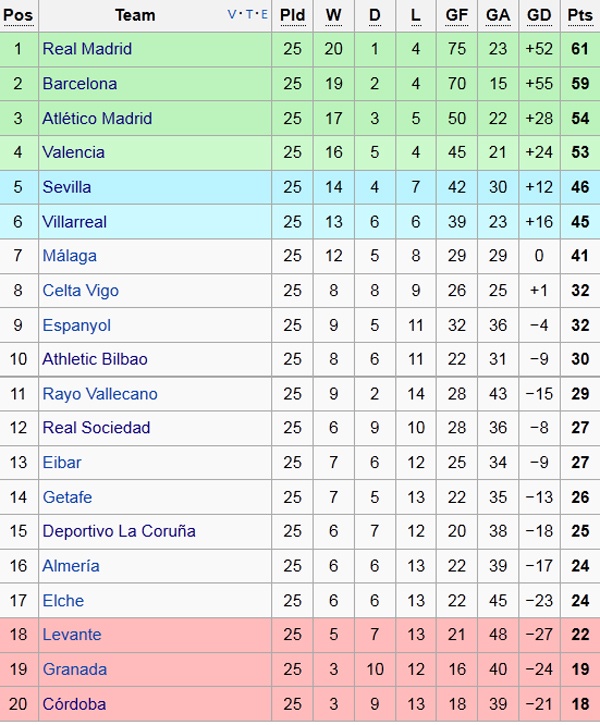
Task: Open the Córdoba team link
Action: [73, 703]
